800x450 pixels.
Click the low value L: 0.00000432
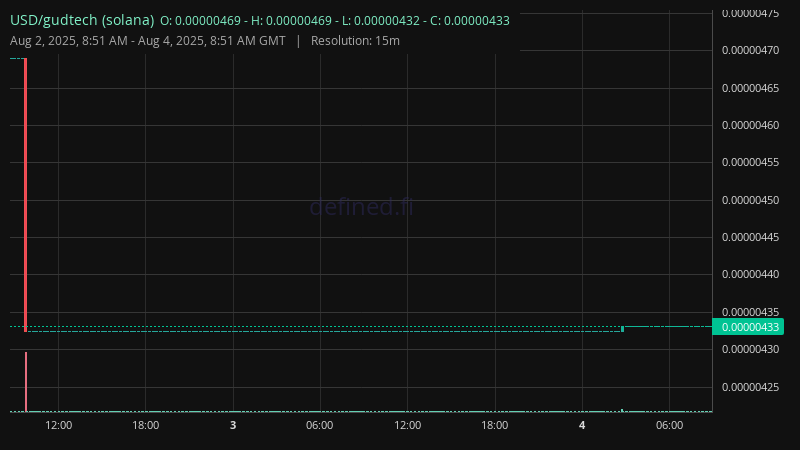pyautogui.click(x=381, y=21)
